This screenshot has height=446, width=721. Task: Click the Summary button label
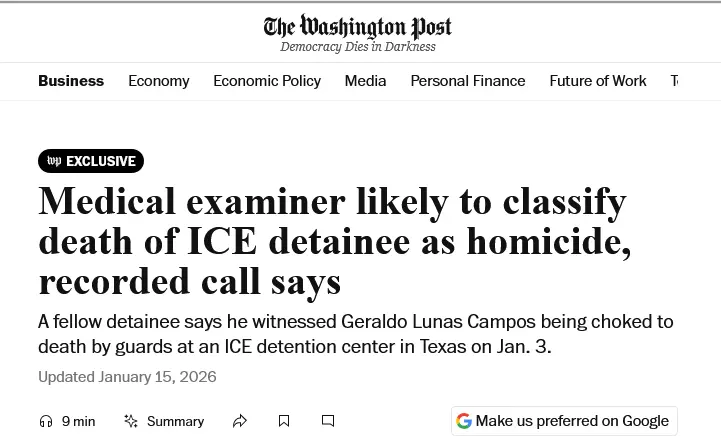(175, 421)
